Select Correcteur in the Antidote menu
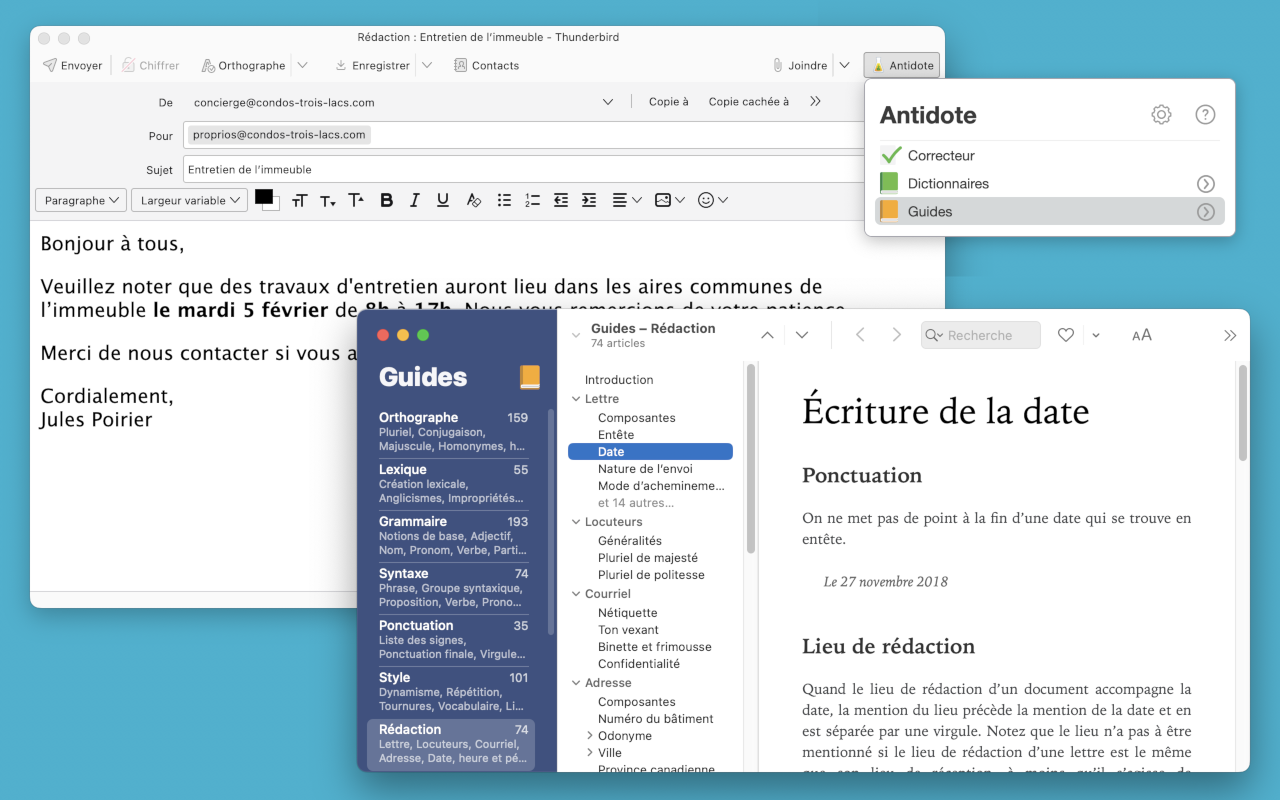This screenshot has height=800, width=1280. 1050,156
